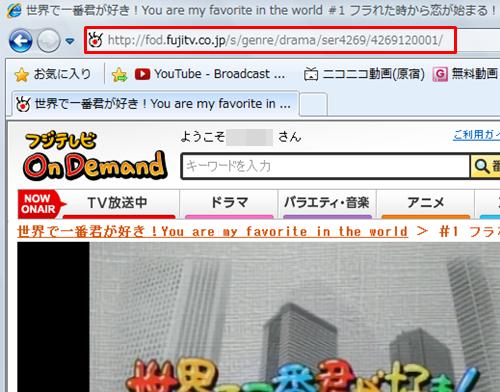Image resolution: width=500 pixels, height=392 pixels.
Task: Click the site favicon in address bar
Action: point(96,40)
